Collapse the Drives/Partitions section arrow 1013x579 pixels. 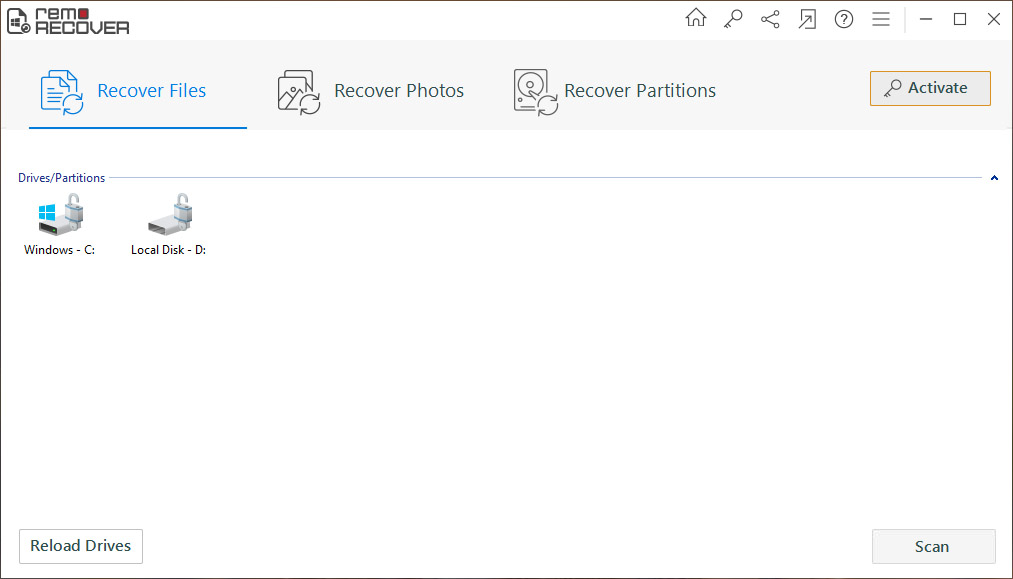tap(994, 178)
